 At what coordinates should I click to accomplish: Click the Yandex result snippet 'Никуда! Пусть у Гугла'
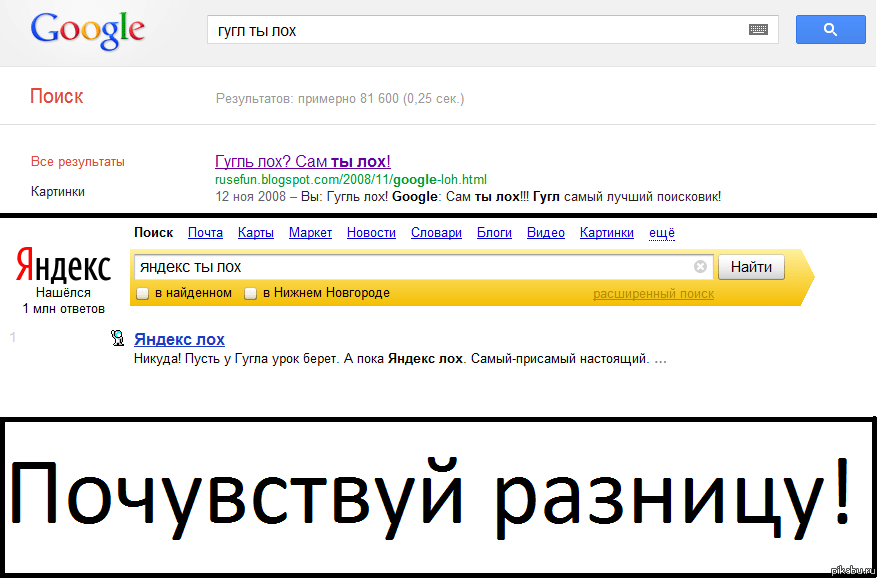click(x=400, y=359)
